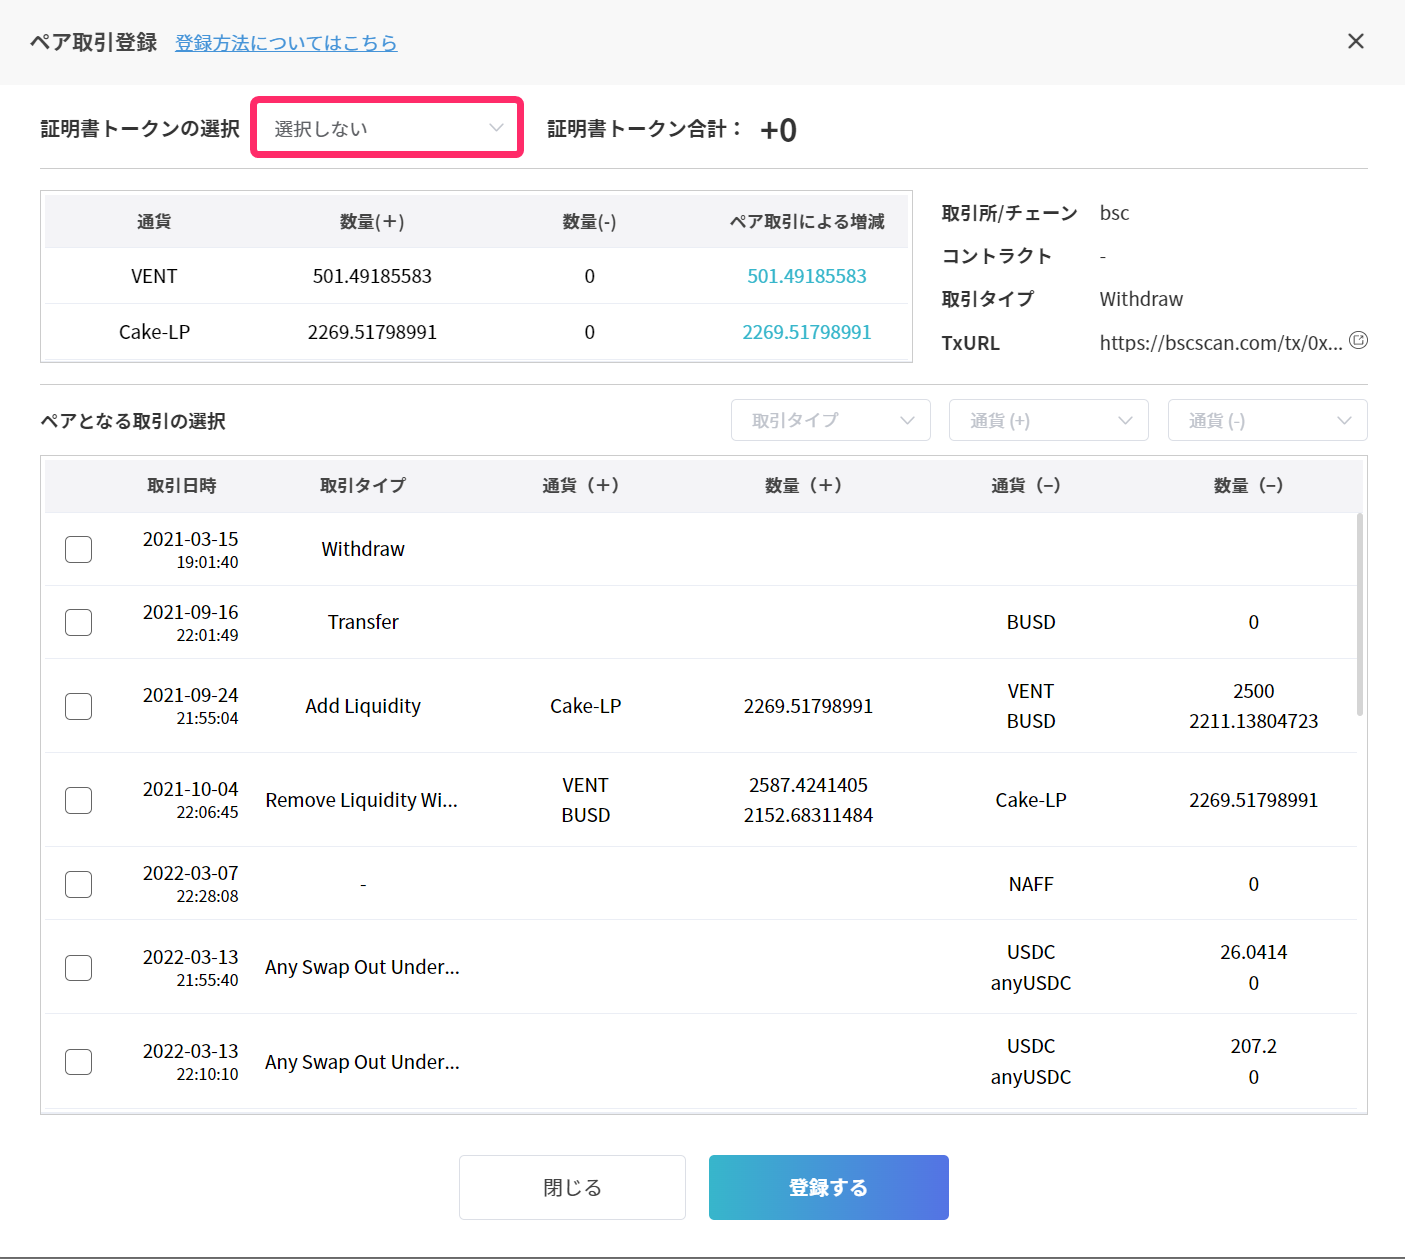Click the Transfer type text
This screenshot has width=1405, height=1259.
point(363,622)
